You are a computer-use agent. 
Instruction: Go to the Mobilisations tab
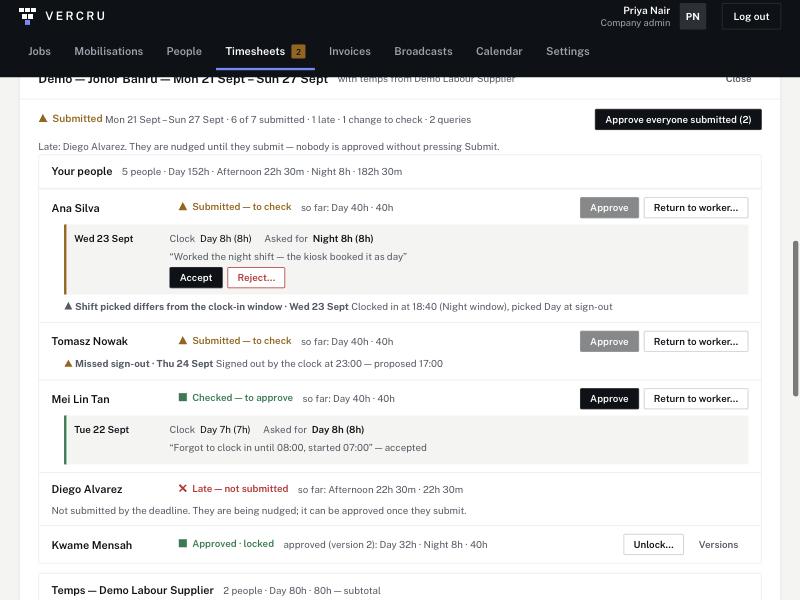pos(109,51)
